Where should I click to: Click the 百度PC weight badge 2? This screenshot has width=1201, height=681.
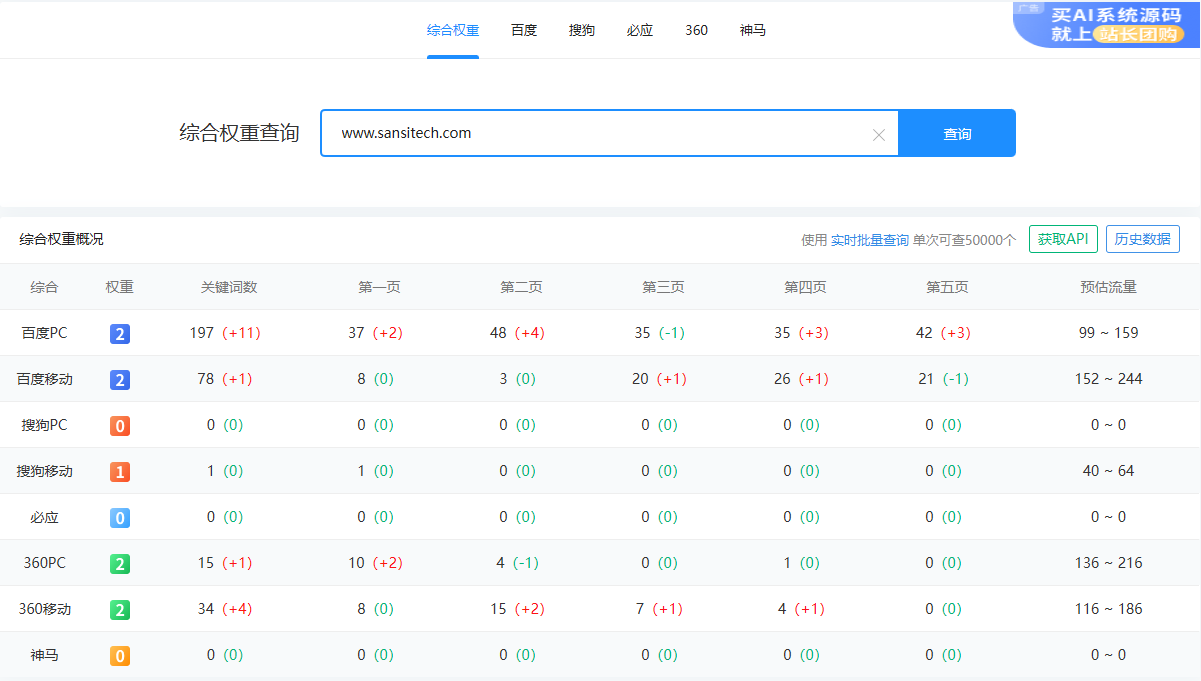click(x=120, y=334)
